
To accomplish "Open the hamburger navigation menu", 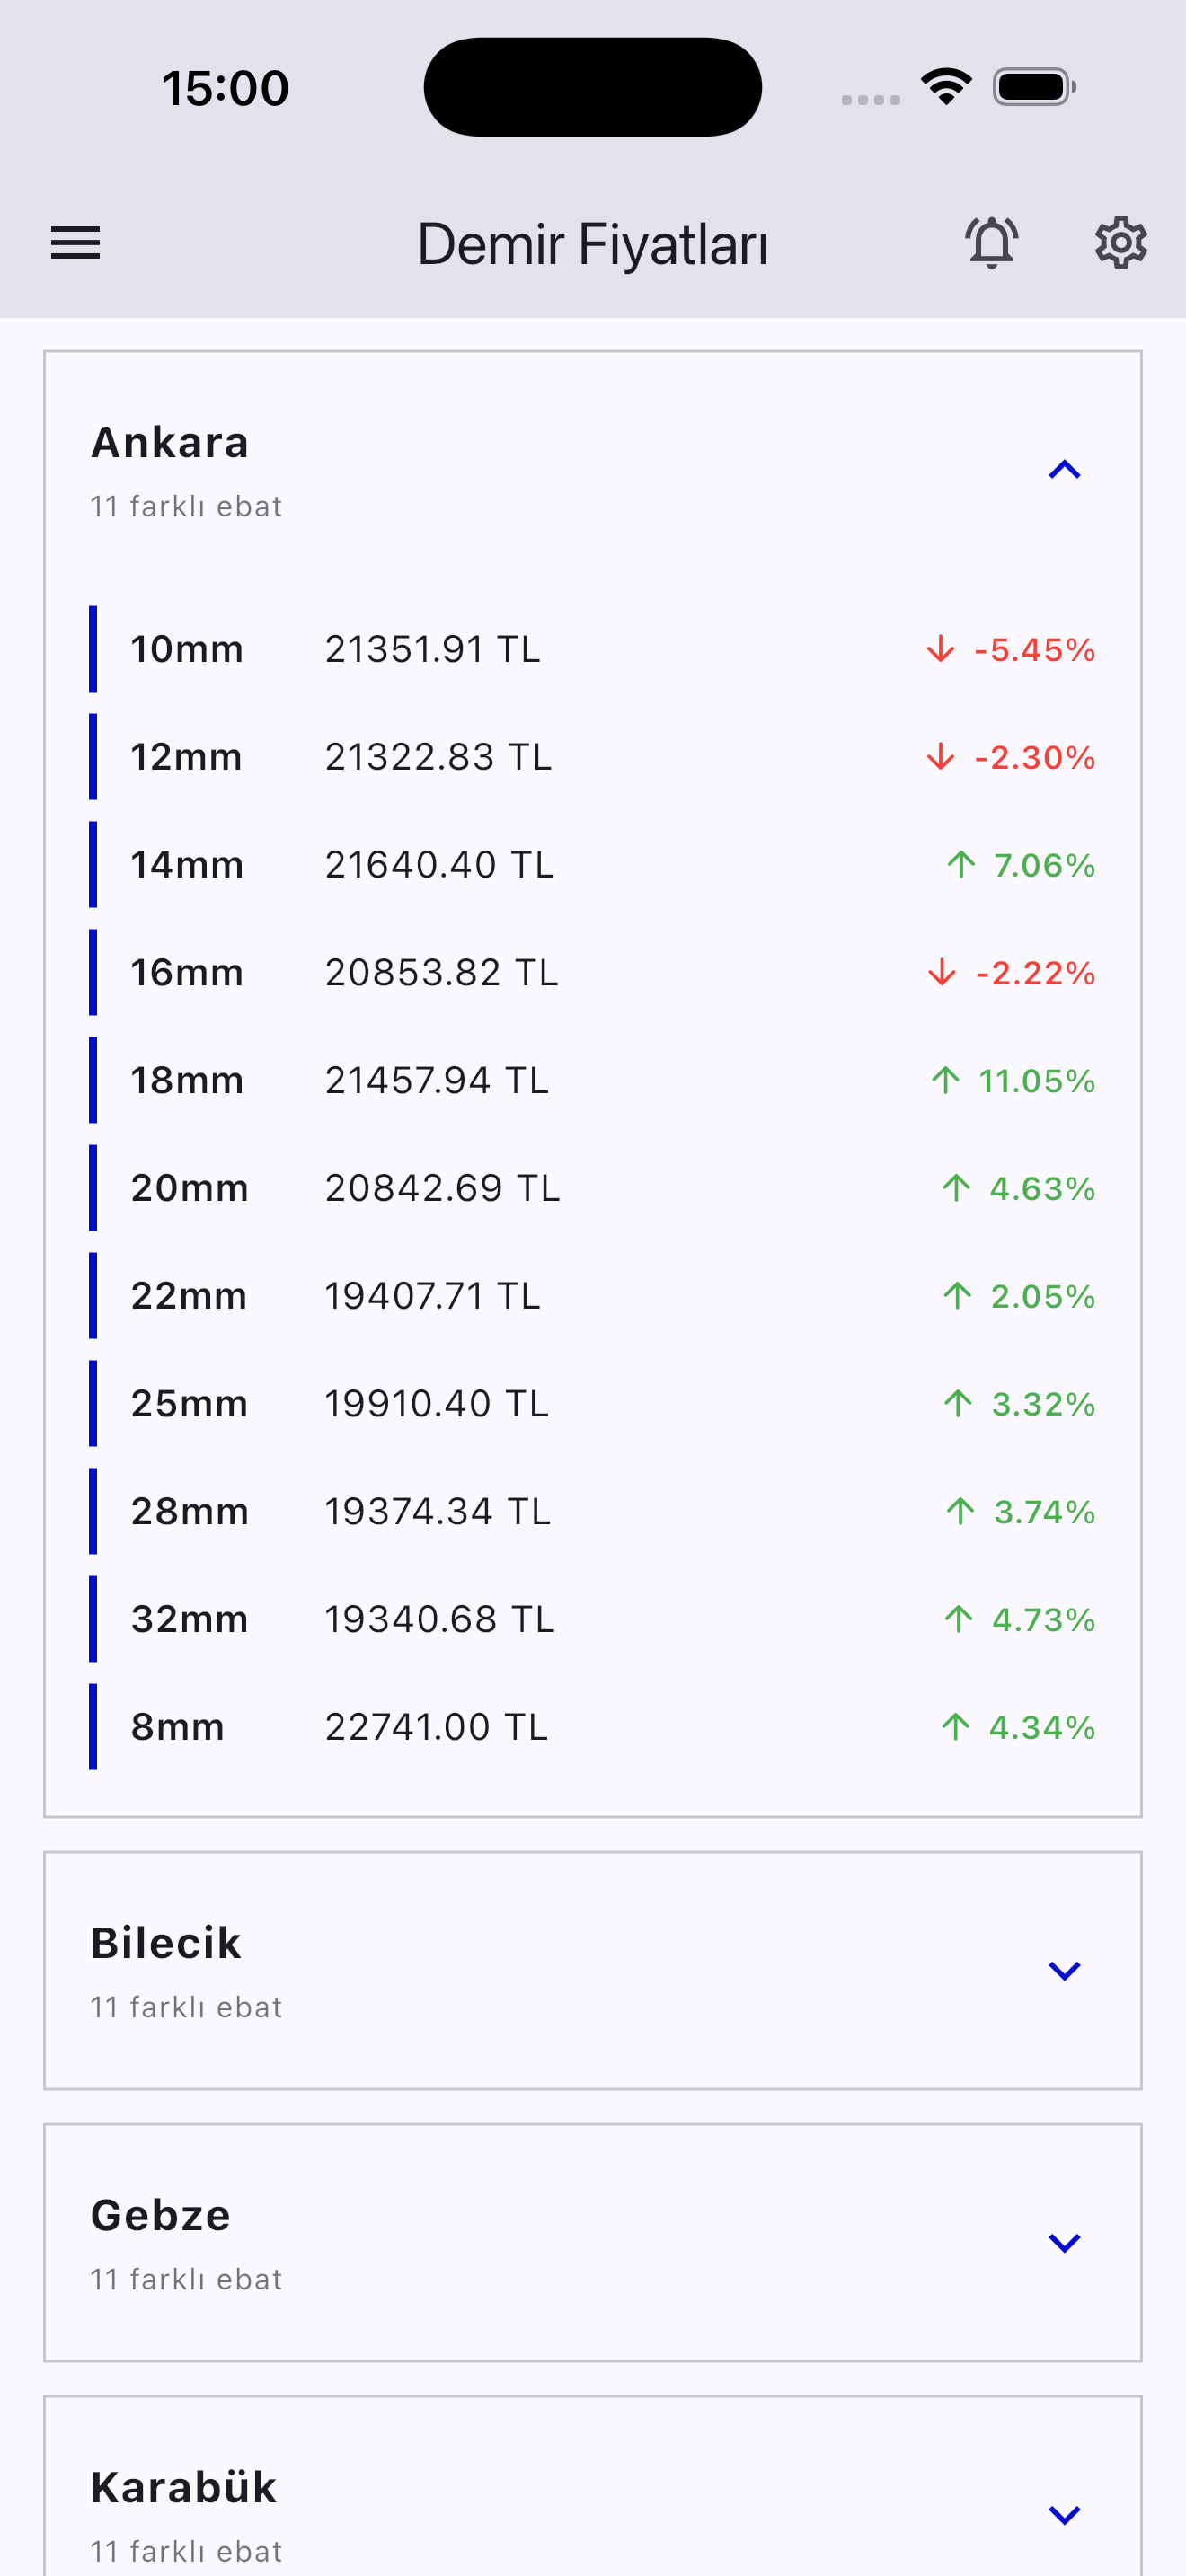I will tap(76, 243).
